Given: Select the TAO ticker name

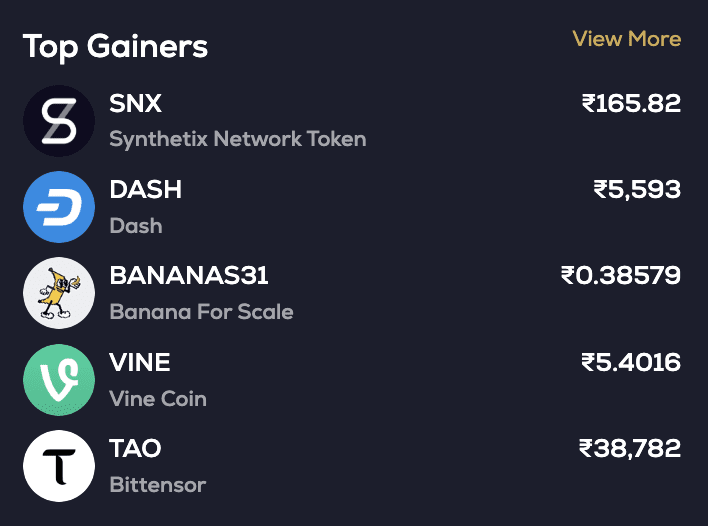Looking at the screenshot, I should 135,448.
